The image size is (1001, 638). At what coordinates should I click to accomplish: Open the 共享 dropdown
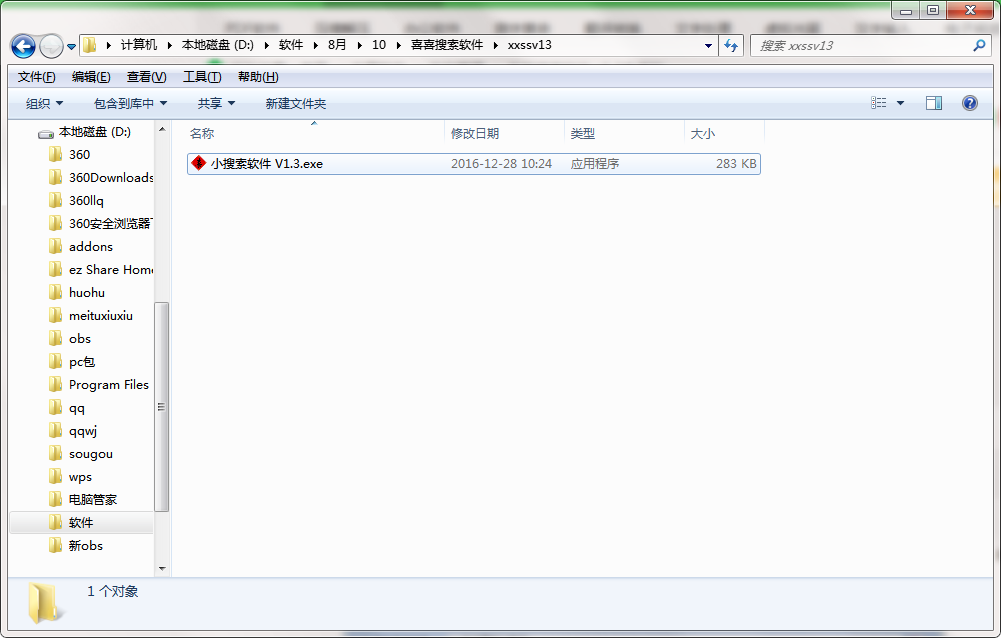[216, 103]
